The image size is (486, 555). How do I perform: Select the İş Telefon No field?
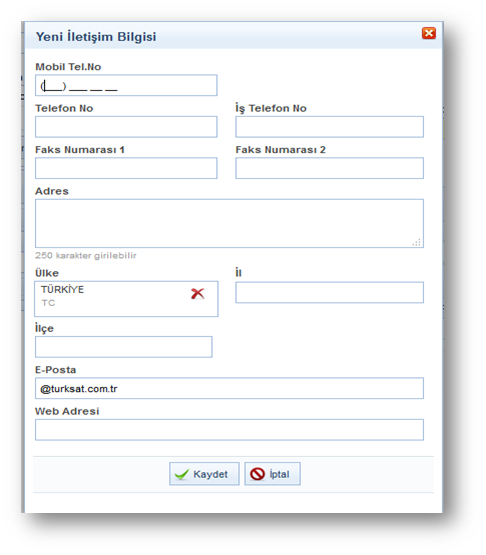click(x=329, y=127)
